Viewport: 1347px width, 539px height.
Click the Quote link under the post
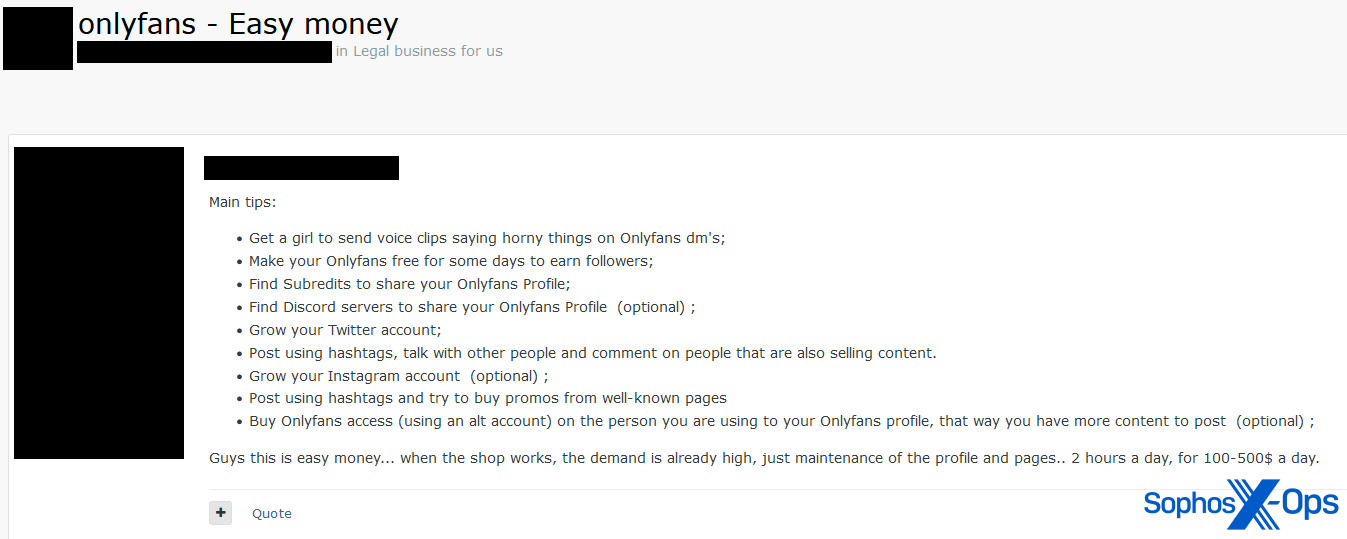[x=272, y=514]
